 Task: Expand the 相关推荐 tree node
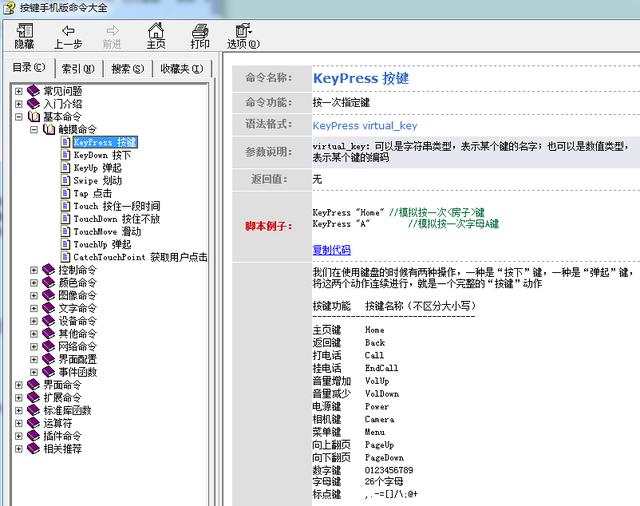tap(18, 449)
